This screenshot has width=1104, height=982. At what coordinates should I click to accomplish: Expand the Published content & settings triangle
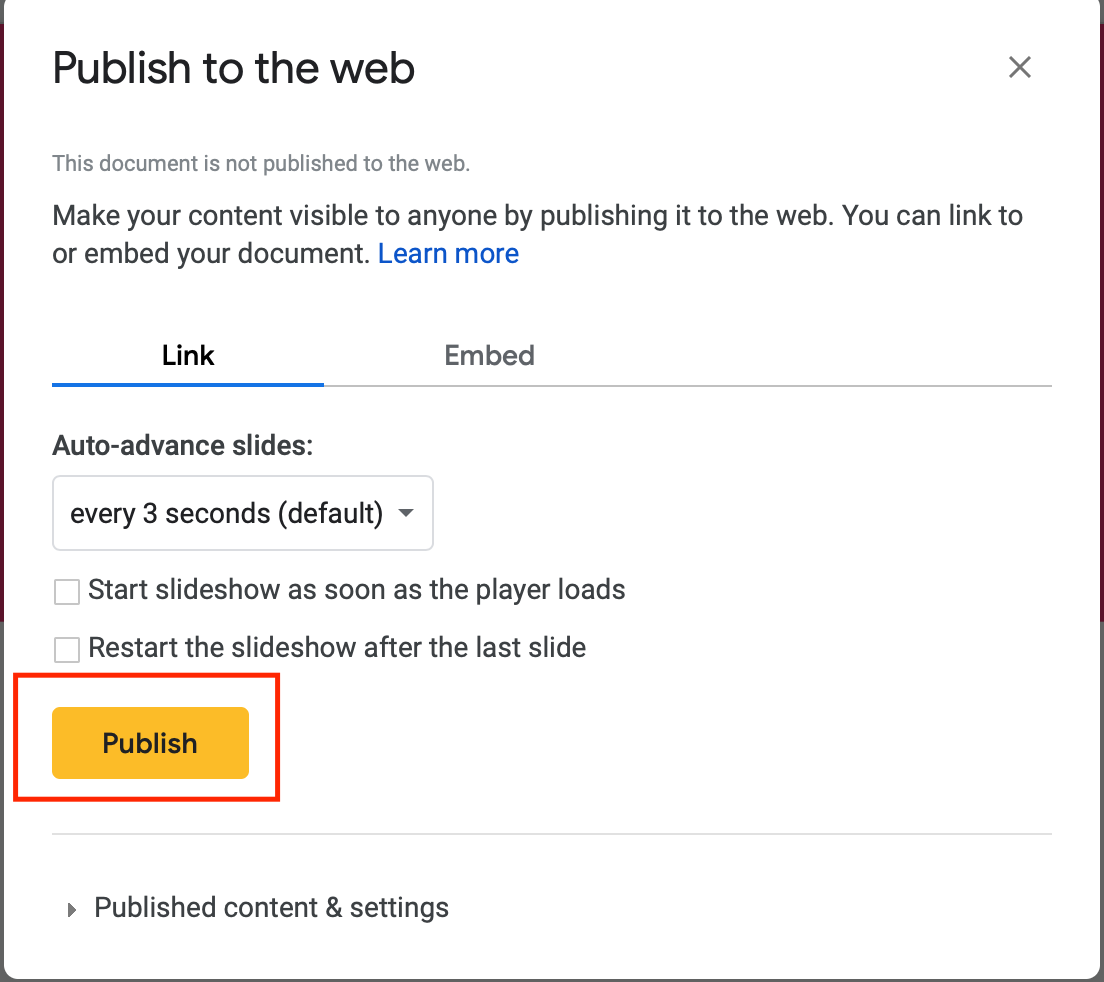(71, 909)
